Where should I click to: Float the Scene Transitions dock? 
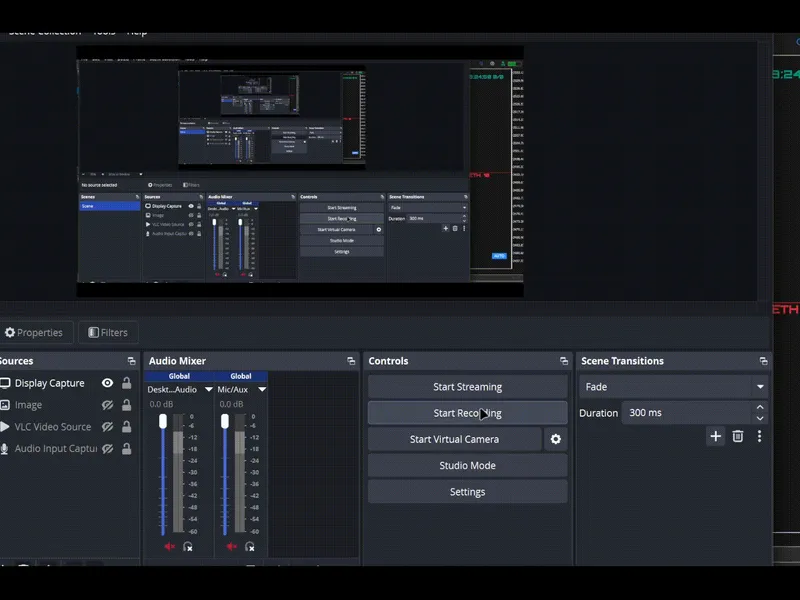coord(763,361)
